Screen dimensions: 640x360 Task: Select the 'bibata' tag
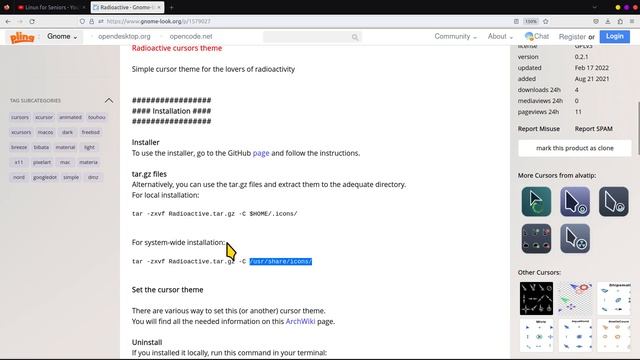(41, 147)
